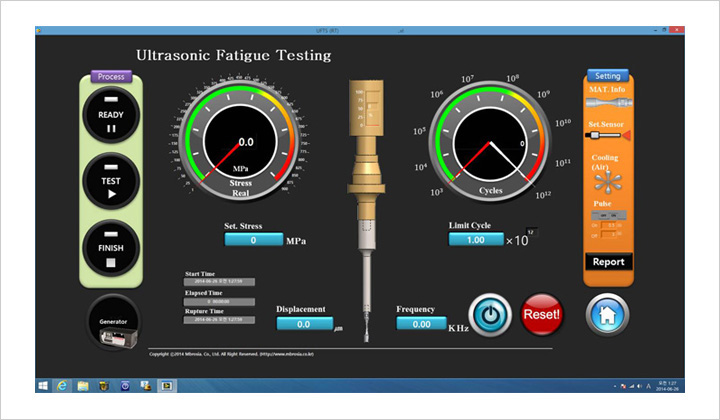Click the Set. Stress value field
The height and width of the screenshot is (420, 720).
[x=253, y=240]
